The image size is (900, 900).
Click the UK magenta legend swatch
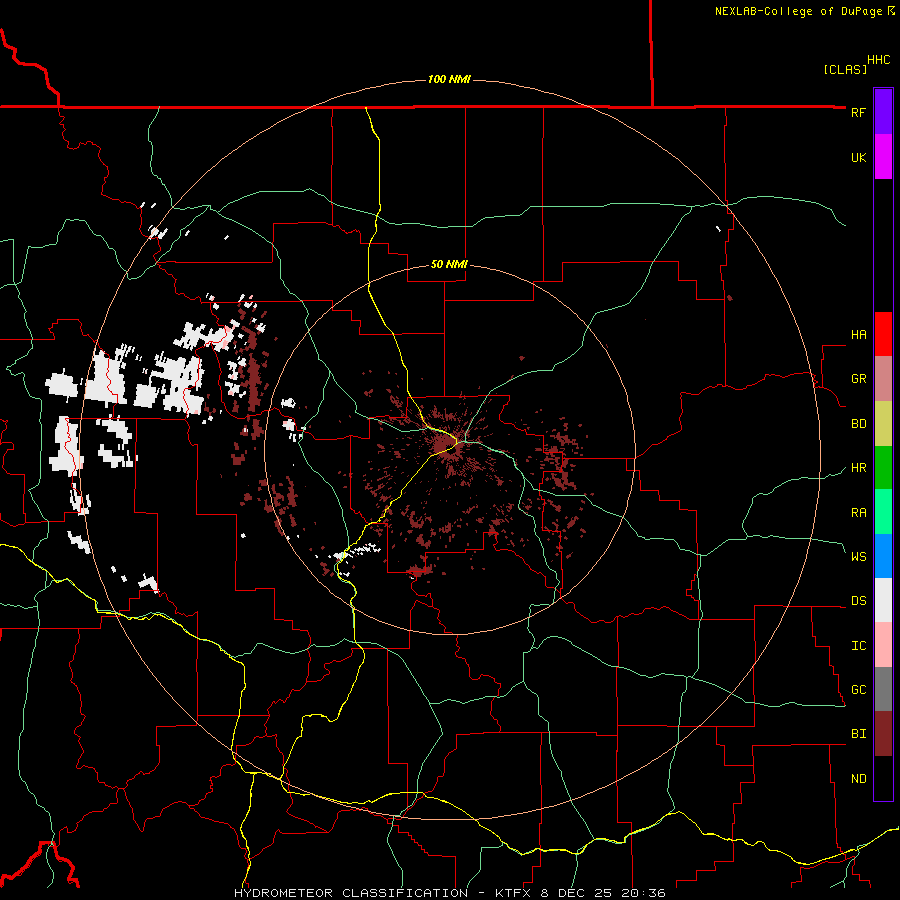pos(883,157)
